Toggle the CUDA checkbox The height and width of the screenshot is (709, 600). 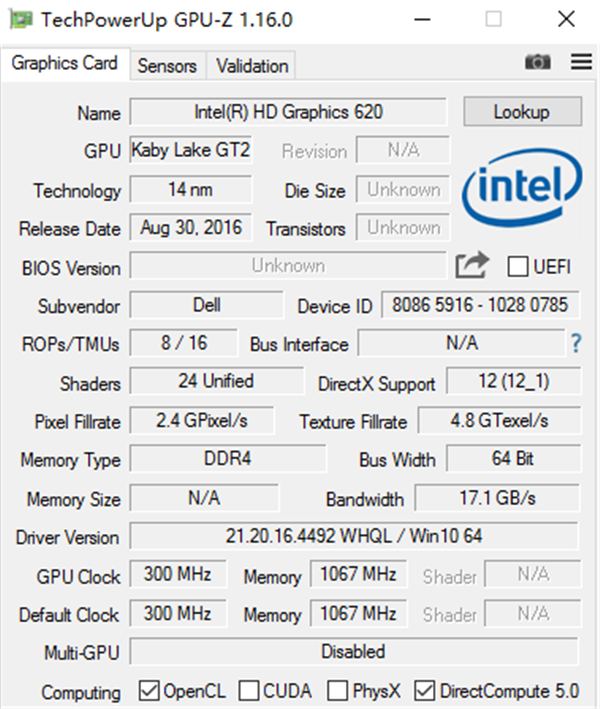249,691
